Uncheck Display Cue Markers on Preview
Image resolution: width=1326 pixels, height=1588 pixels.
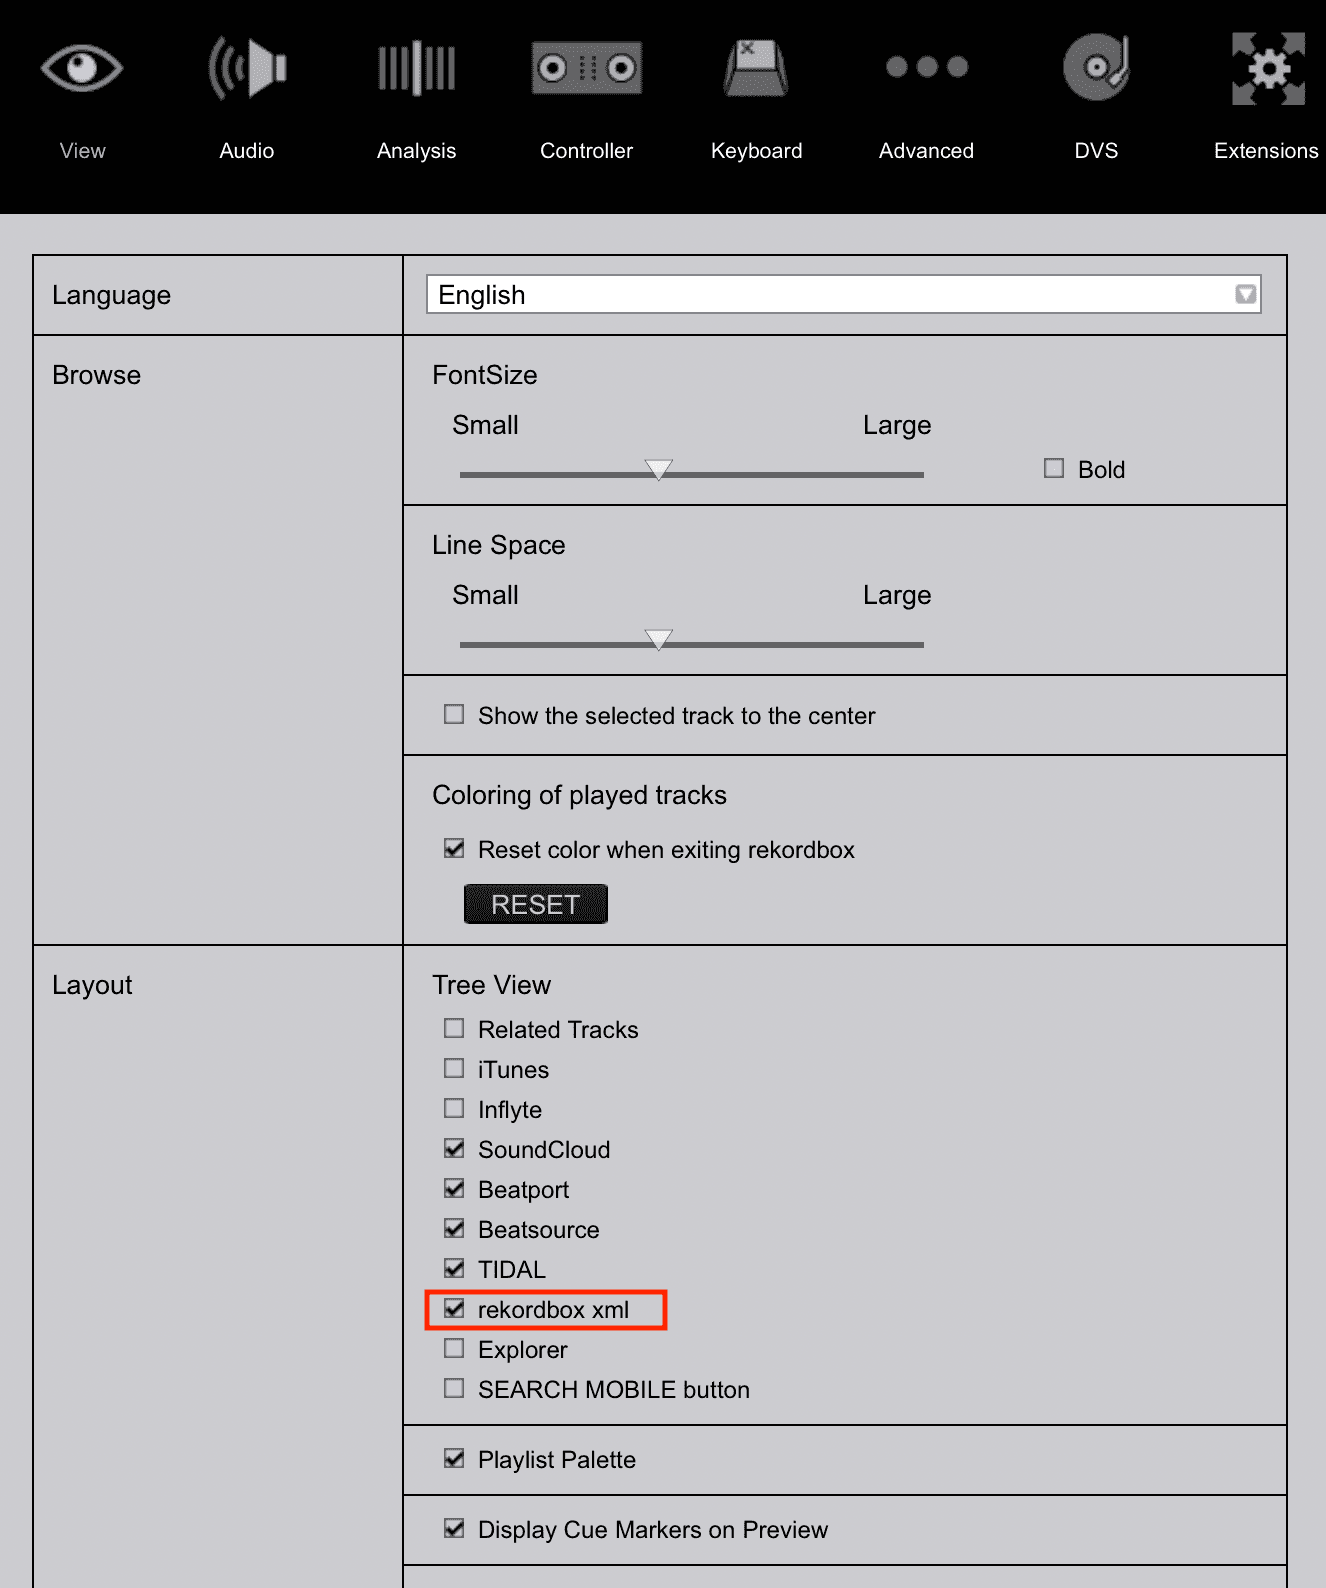454,1528
